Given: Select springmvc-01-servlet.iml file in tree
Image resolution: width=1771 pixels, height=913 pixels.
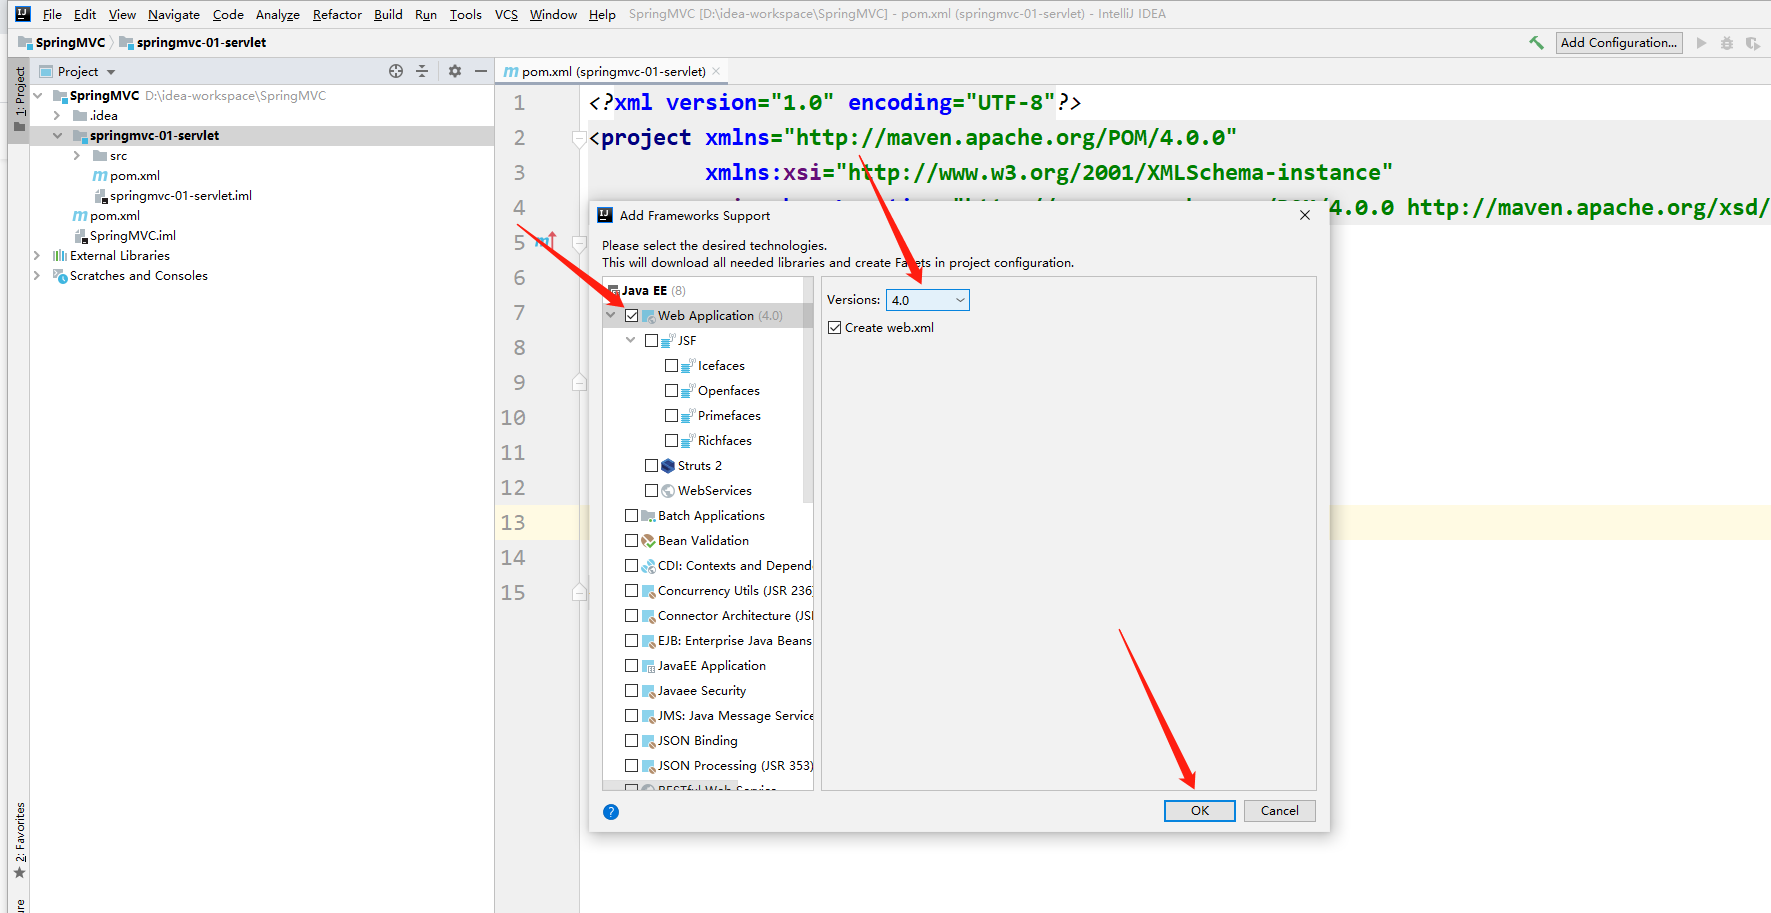Looking at the screenshot, I should (180, 196).
